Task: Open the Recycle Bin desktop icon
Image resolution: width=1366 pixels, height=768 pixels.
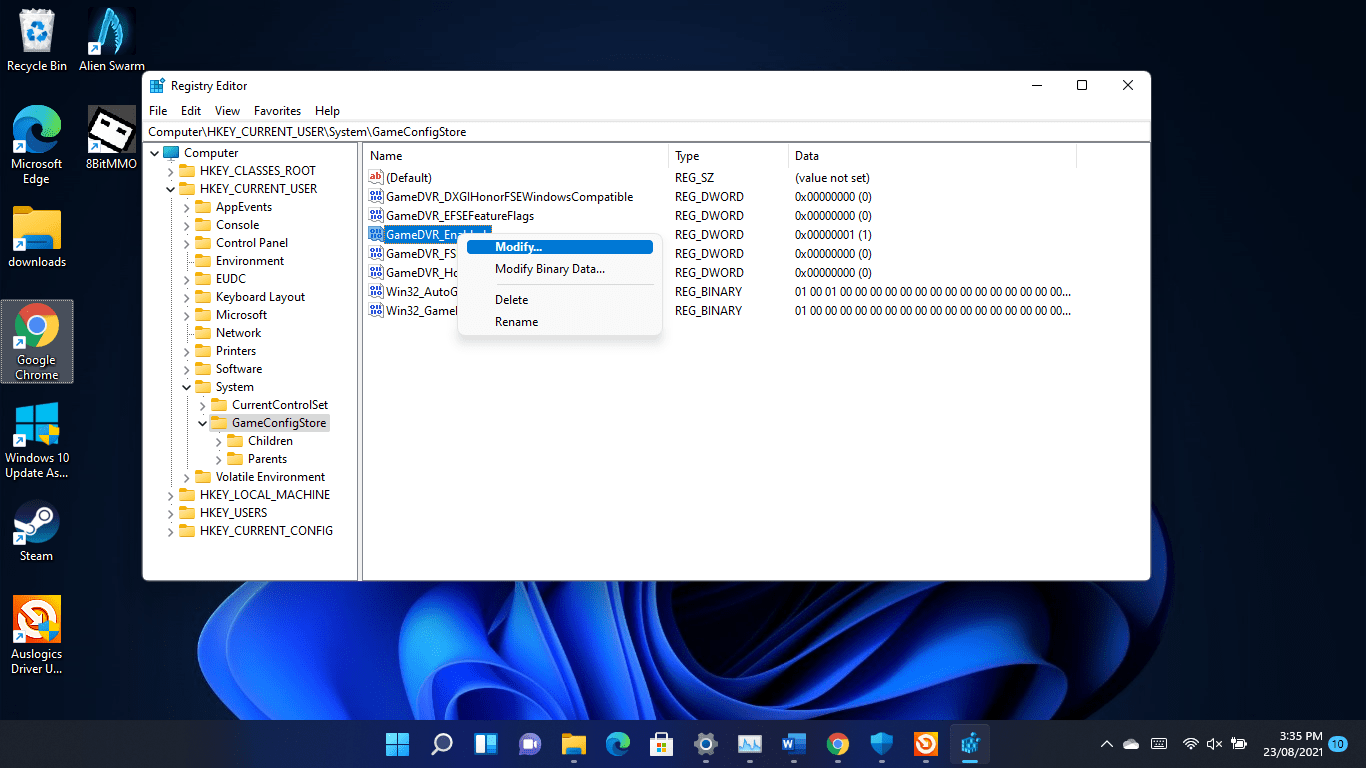Action: pos(37,32)
